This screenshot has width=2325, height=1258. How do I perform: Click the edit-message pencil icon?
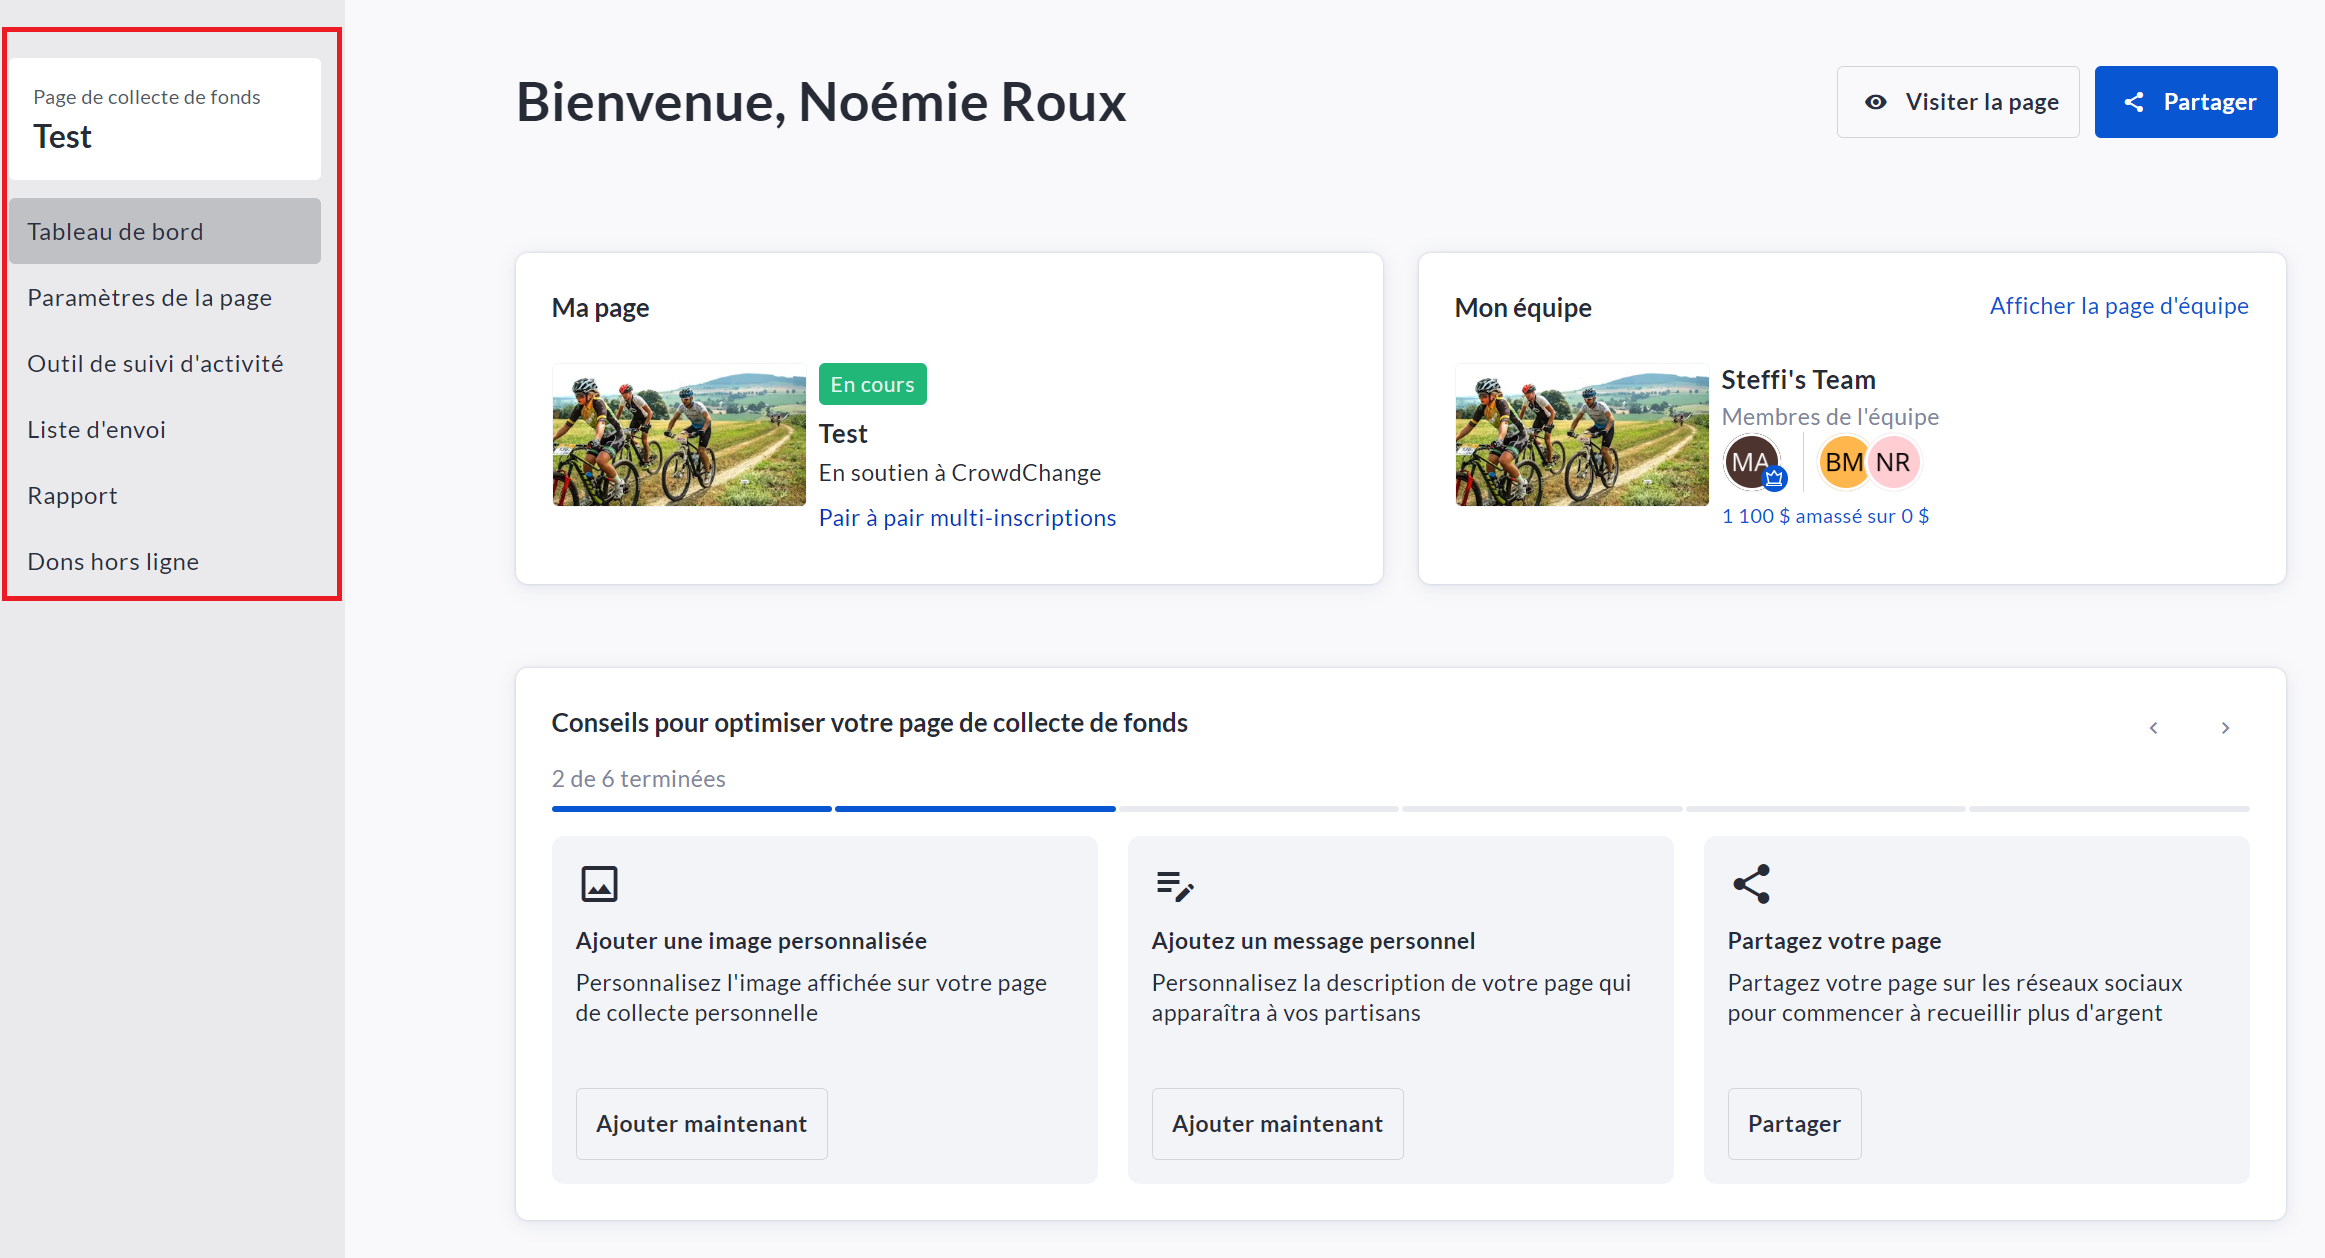point(1175,885)
